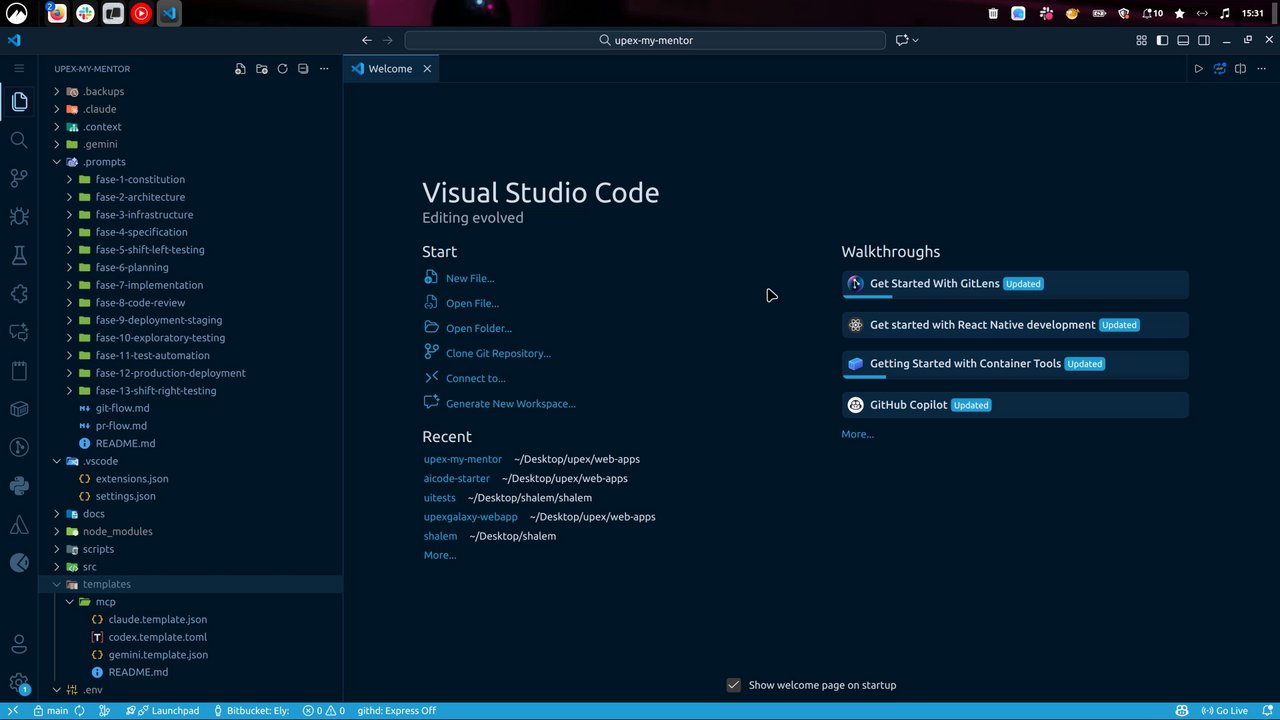This screenshot has height=720, width=1280.
Task: Split the editor to the right
Action: pos(1240,69)
